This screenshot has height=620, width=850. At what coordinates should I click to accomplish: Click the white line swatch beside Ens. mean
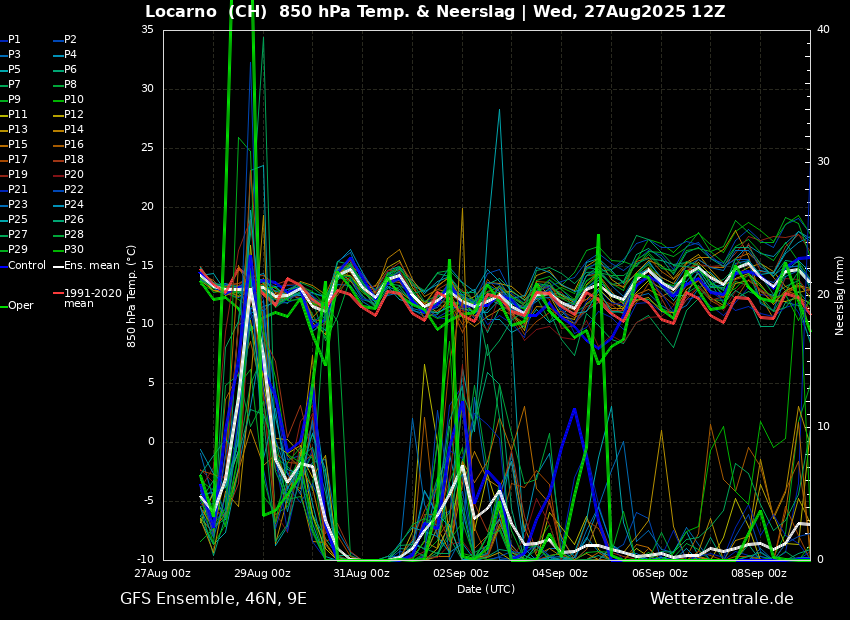58,266
